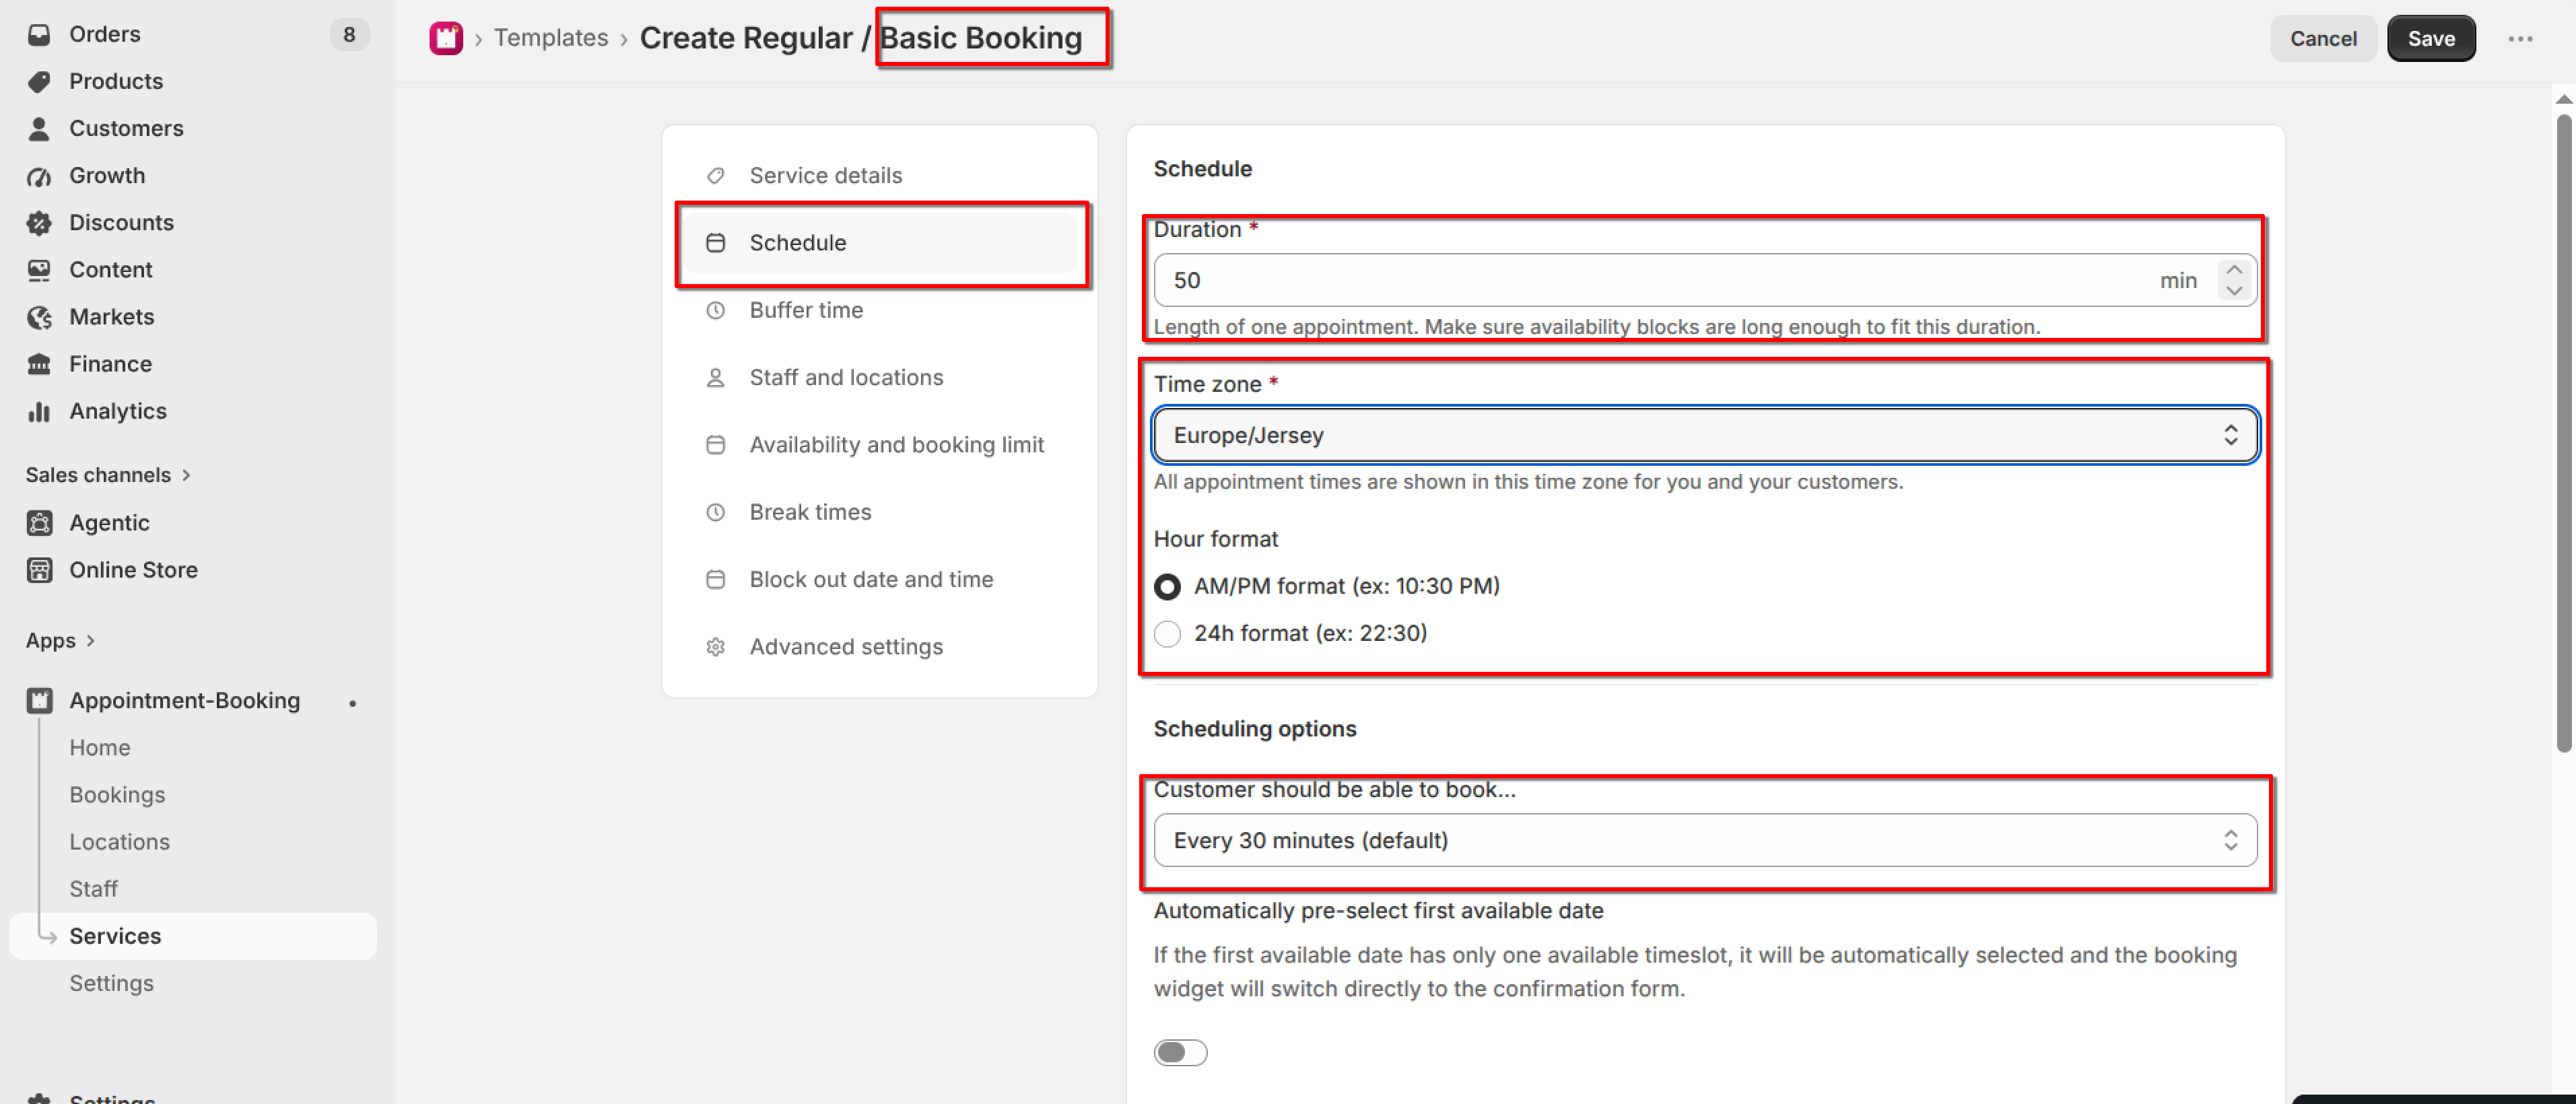Screen dimensions: 2576x1104
Task: Decrease duration with stepper down arrow
Action: (2233, 290)
